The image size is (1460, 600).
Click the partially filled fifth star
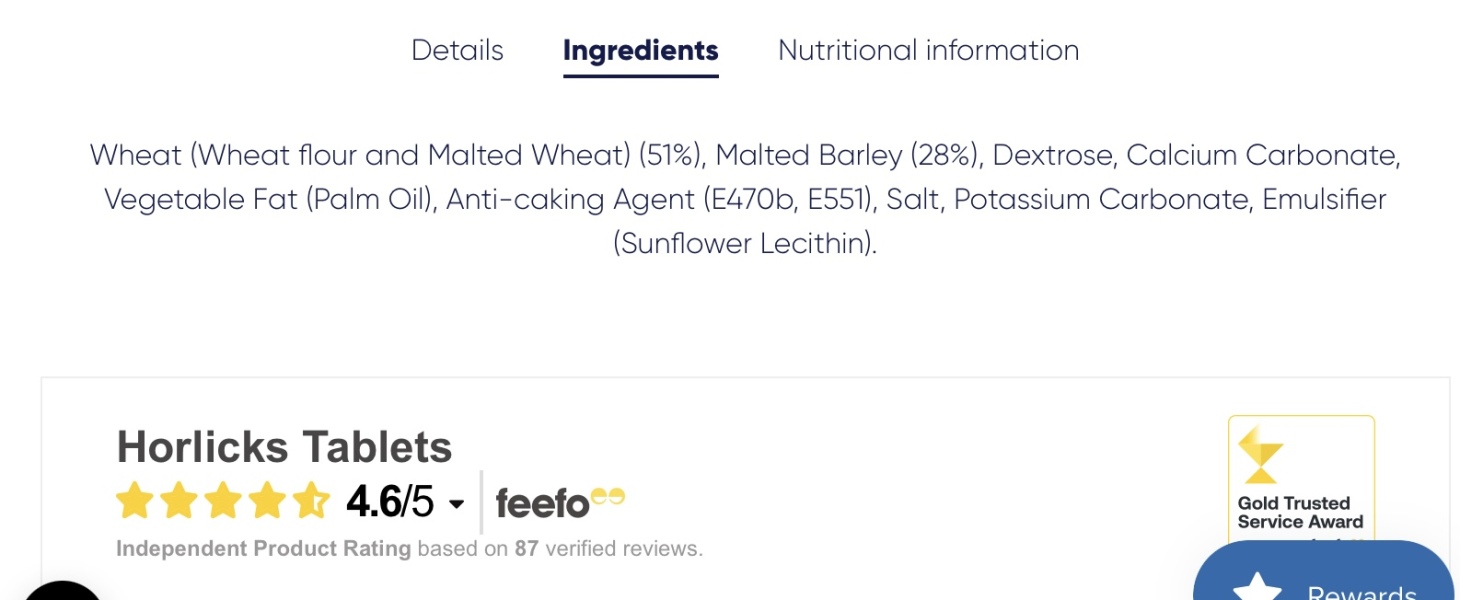click(311, 501)
